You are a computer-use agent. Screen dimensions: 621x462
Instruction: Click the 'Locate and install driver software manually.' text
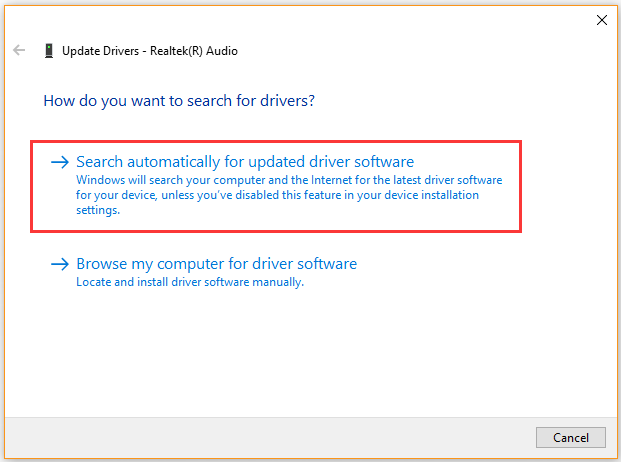[x=190, y=282]
